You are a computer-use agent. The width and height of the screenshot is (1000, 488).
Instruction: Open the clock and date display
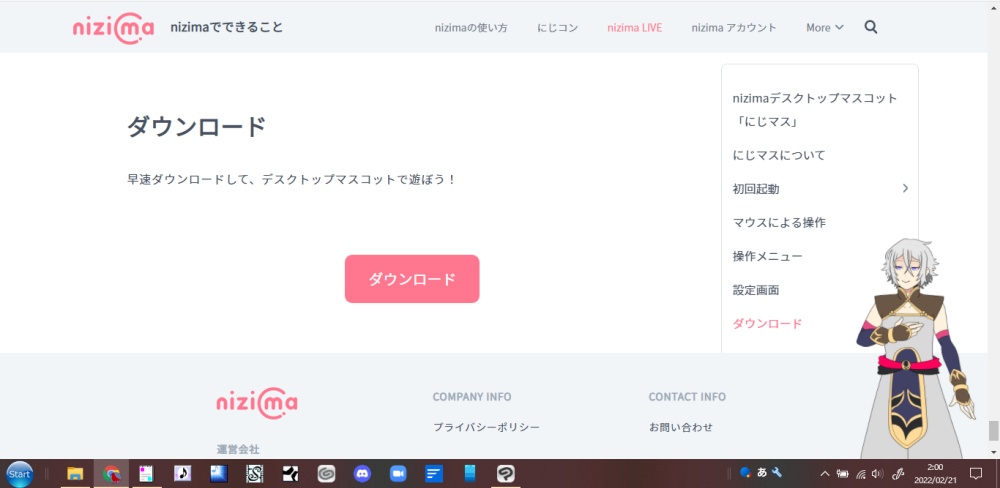click(x=934, y=473)
